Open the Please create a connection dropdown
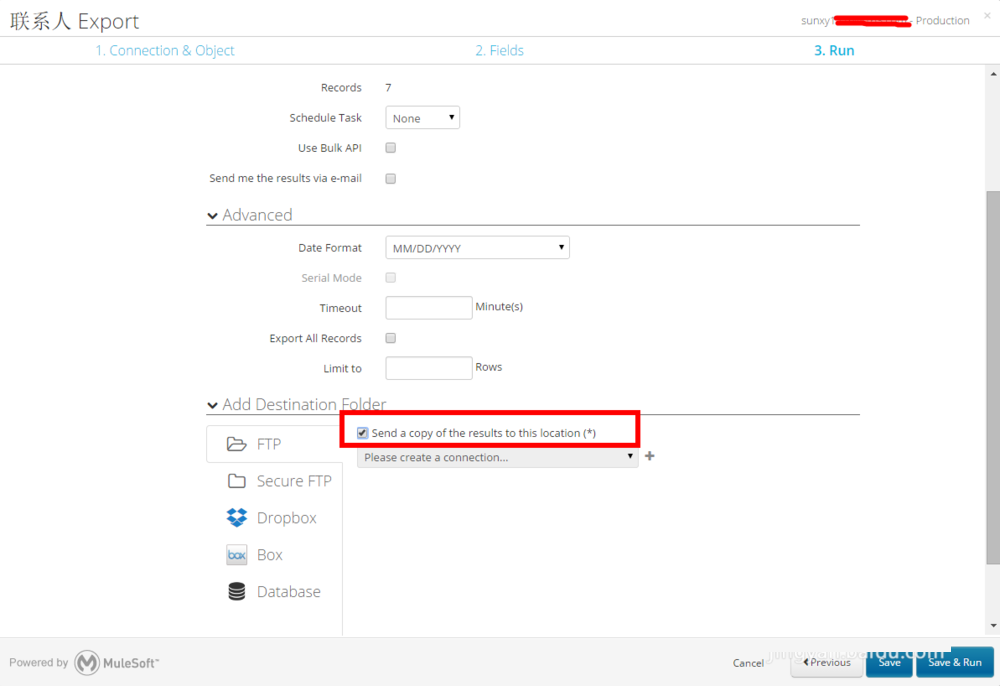Viewport: 1000px width, 686px height. [x=497, y=457]
